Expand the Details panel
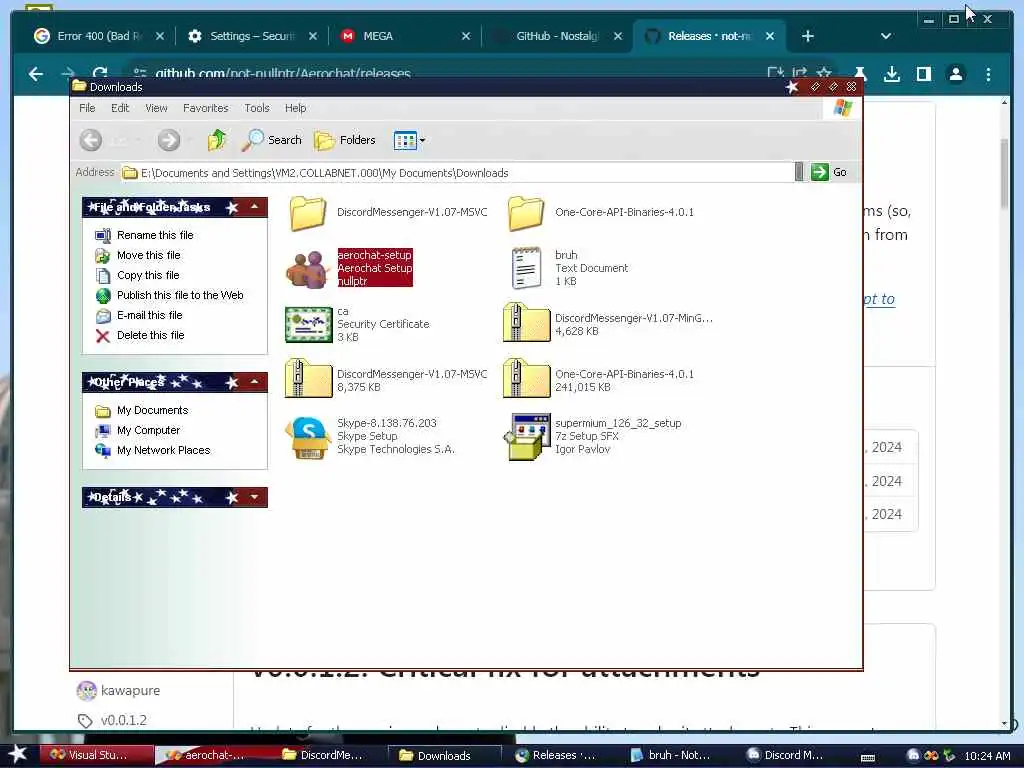The image size is (1024, 768). pos(254,498)
